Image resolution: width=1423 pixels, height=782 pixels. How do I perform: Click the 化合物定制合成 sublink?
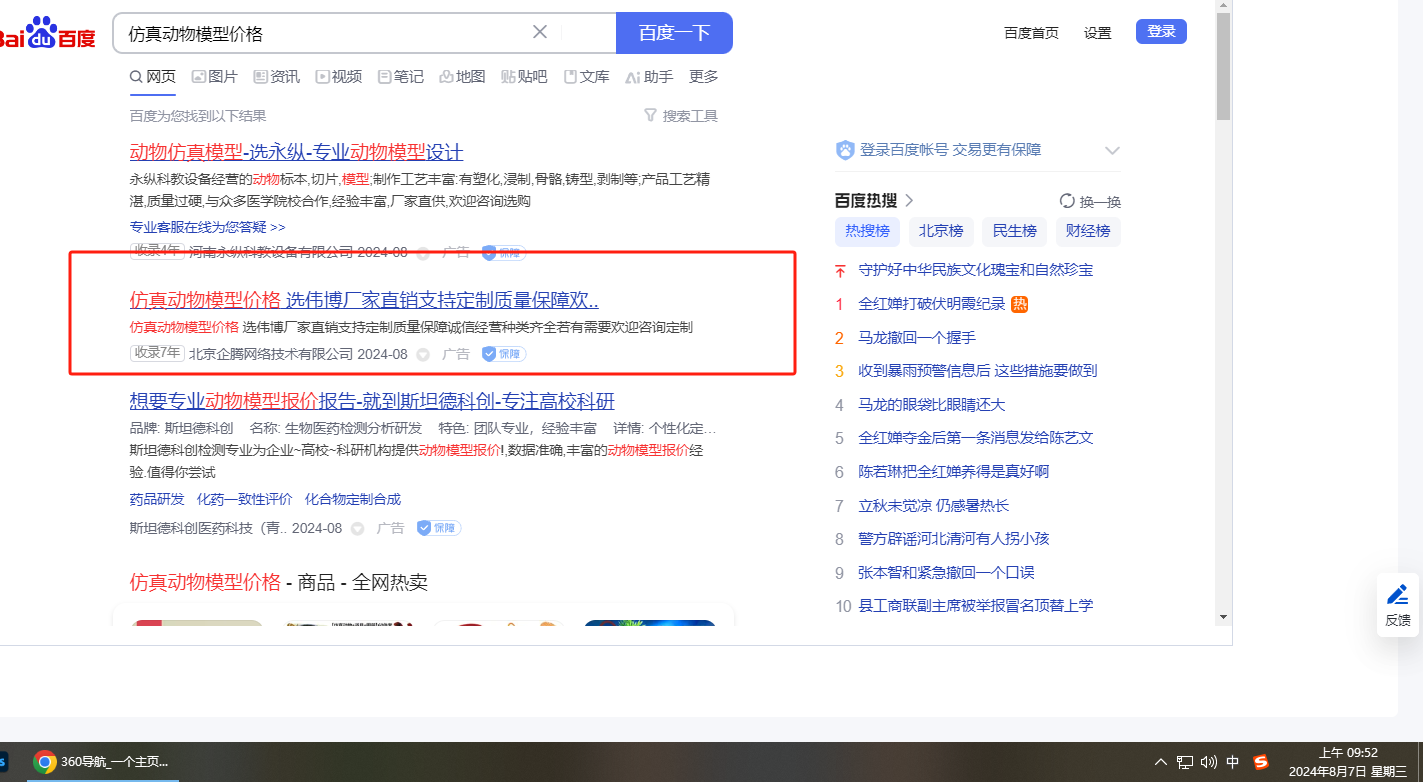(x=353, y=499)
